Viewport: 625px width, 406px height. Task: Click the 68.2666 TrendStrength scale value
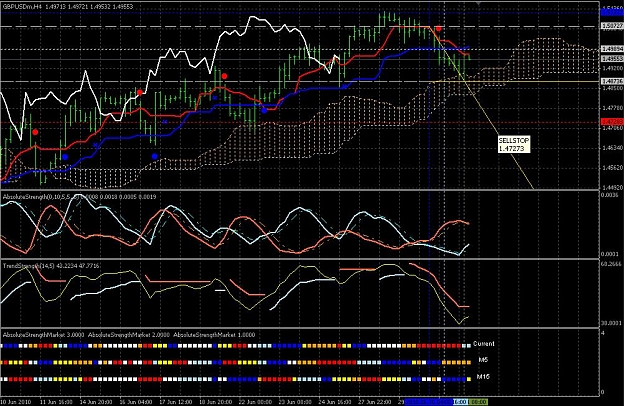tap(612, 264)
